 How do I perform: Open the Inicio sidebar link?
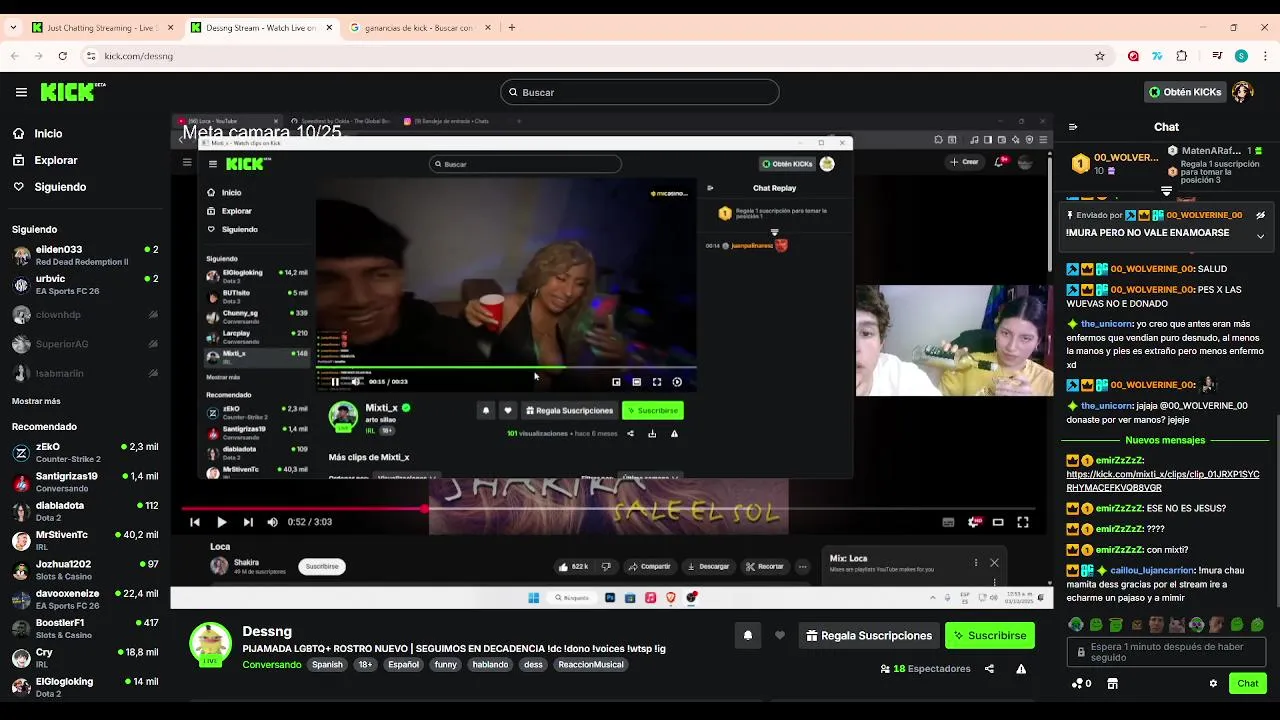click(x=48, y=133)
